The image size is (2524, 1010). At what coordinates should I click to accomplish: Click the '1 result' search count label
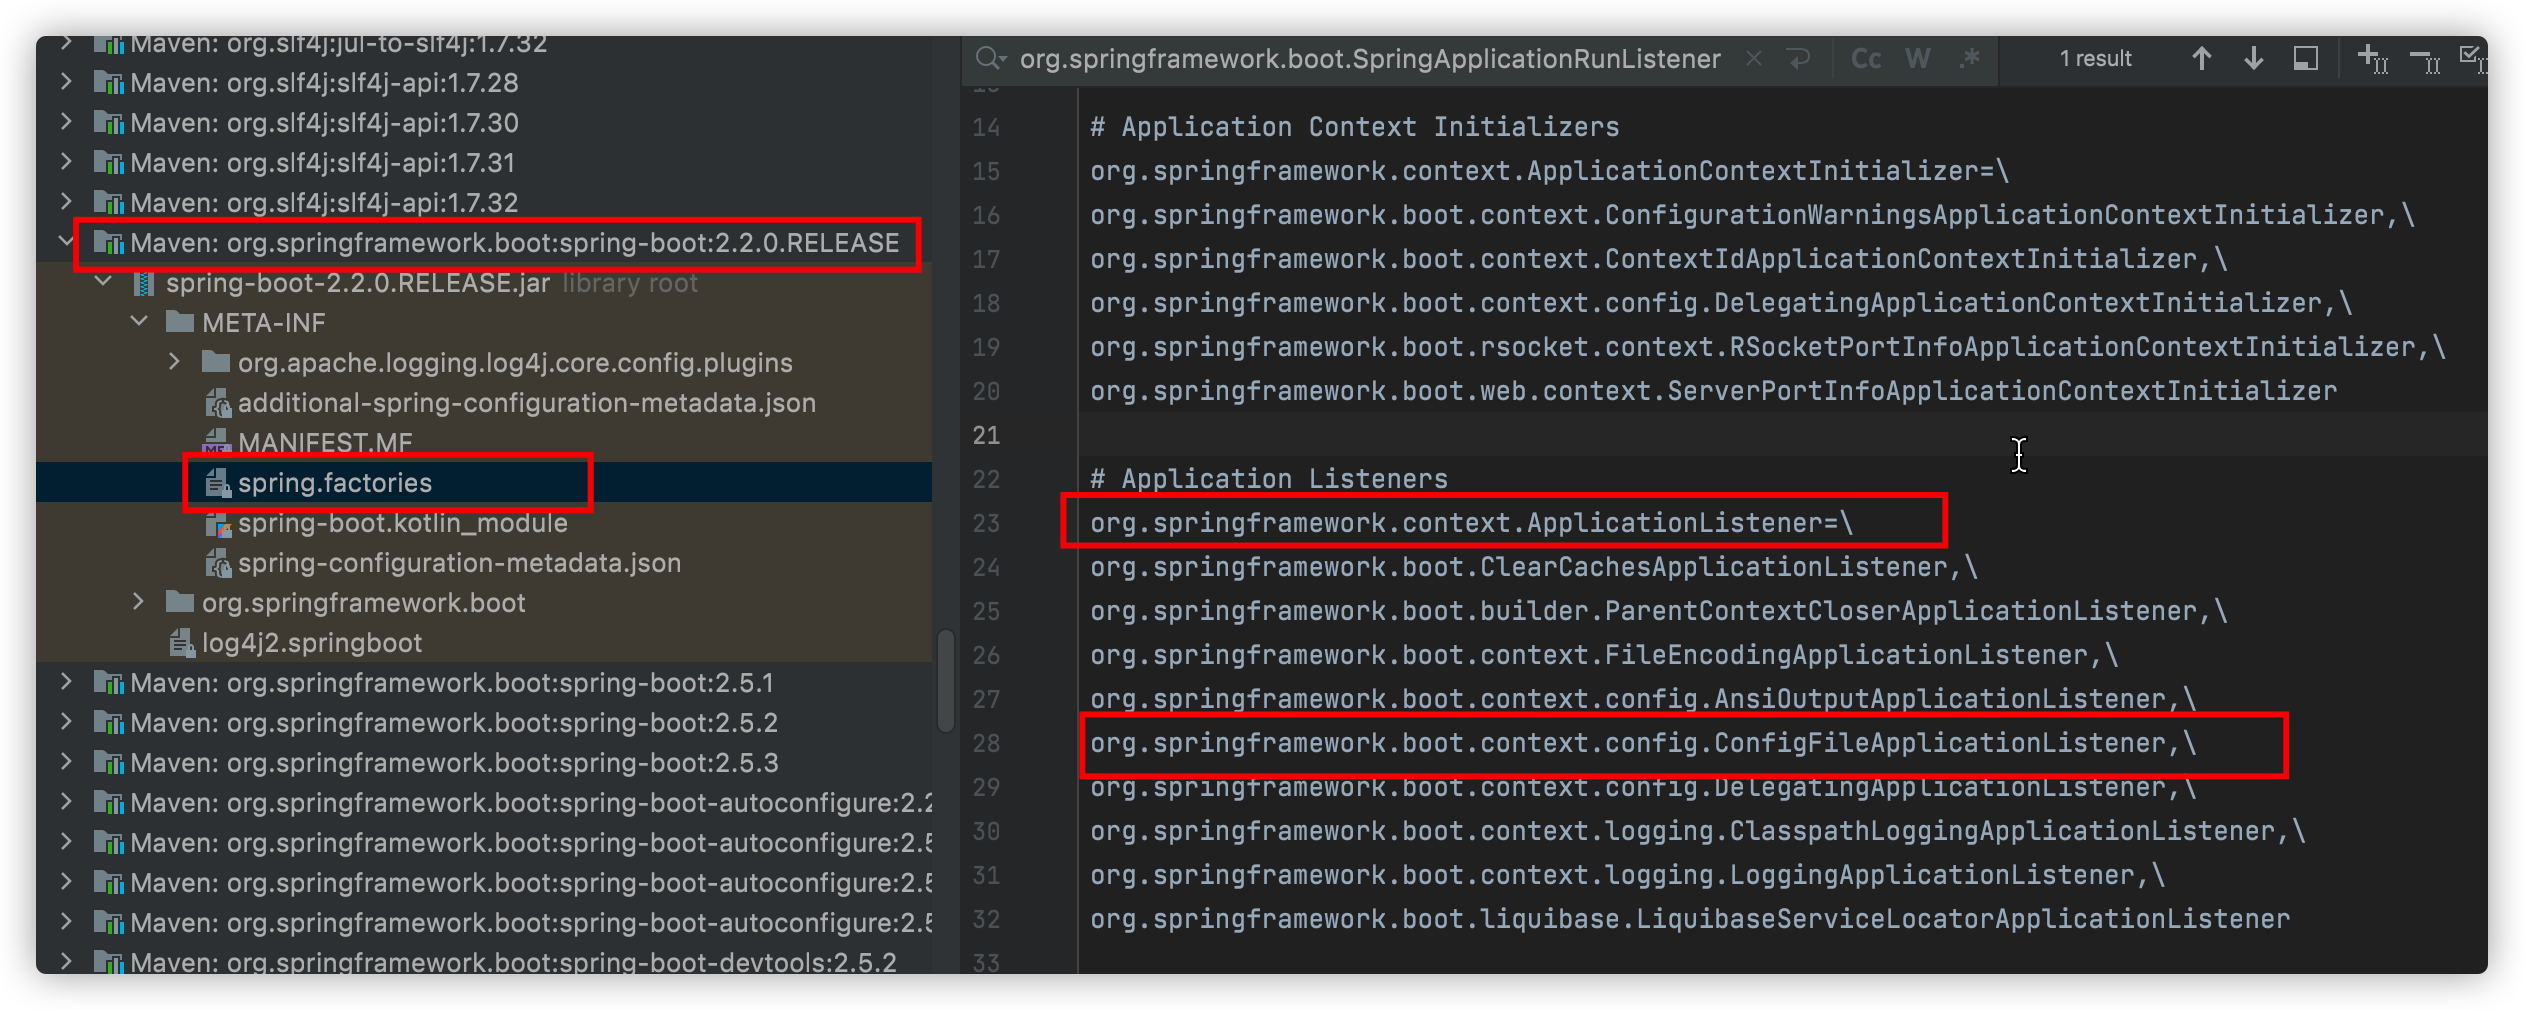coord(2095,59)
